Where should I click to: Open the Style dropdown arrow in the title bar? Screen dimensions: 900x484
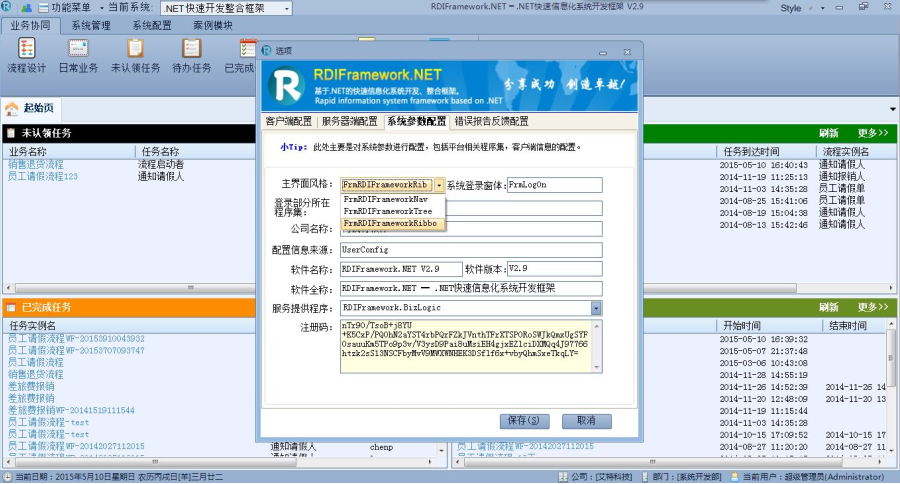point(823,8)
